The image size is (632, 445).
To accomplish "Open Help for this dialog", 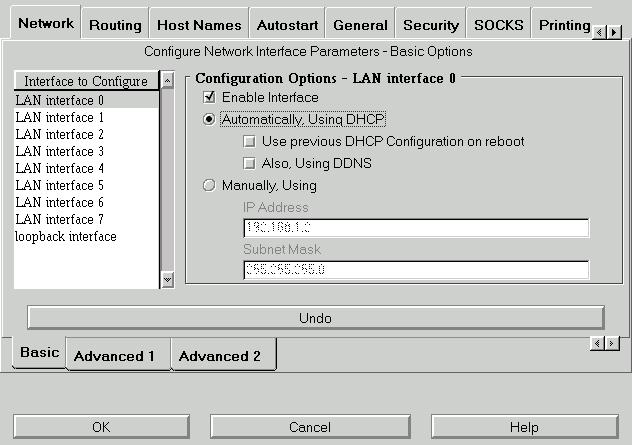I will pos(524,427).
